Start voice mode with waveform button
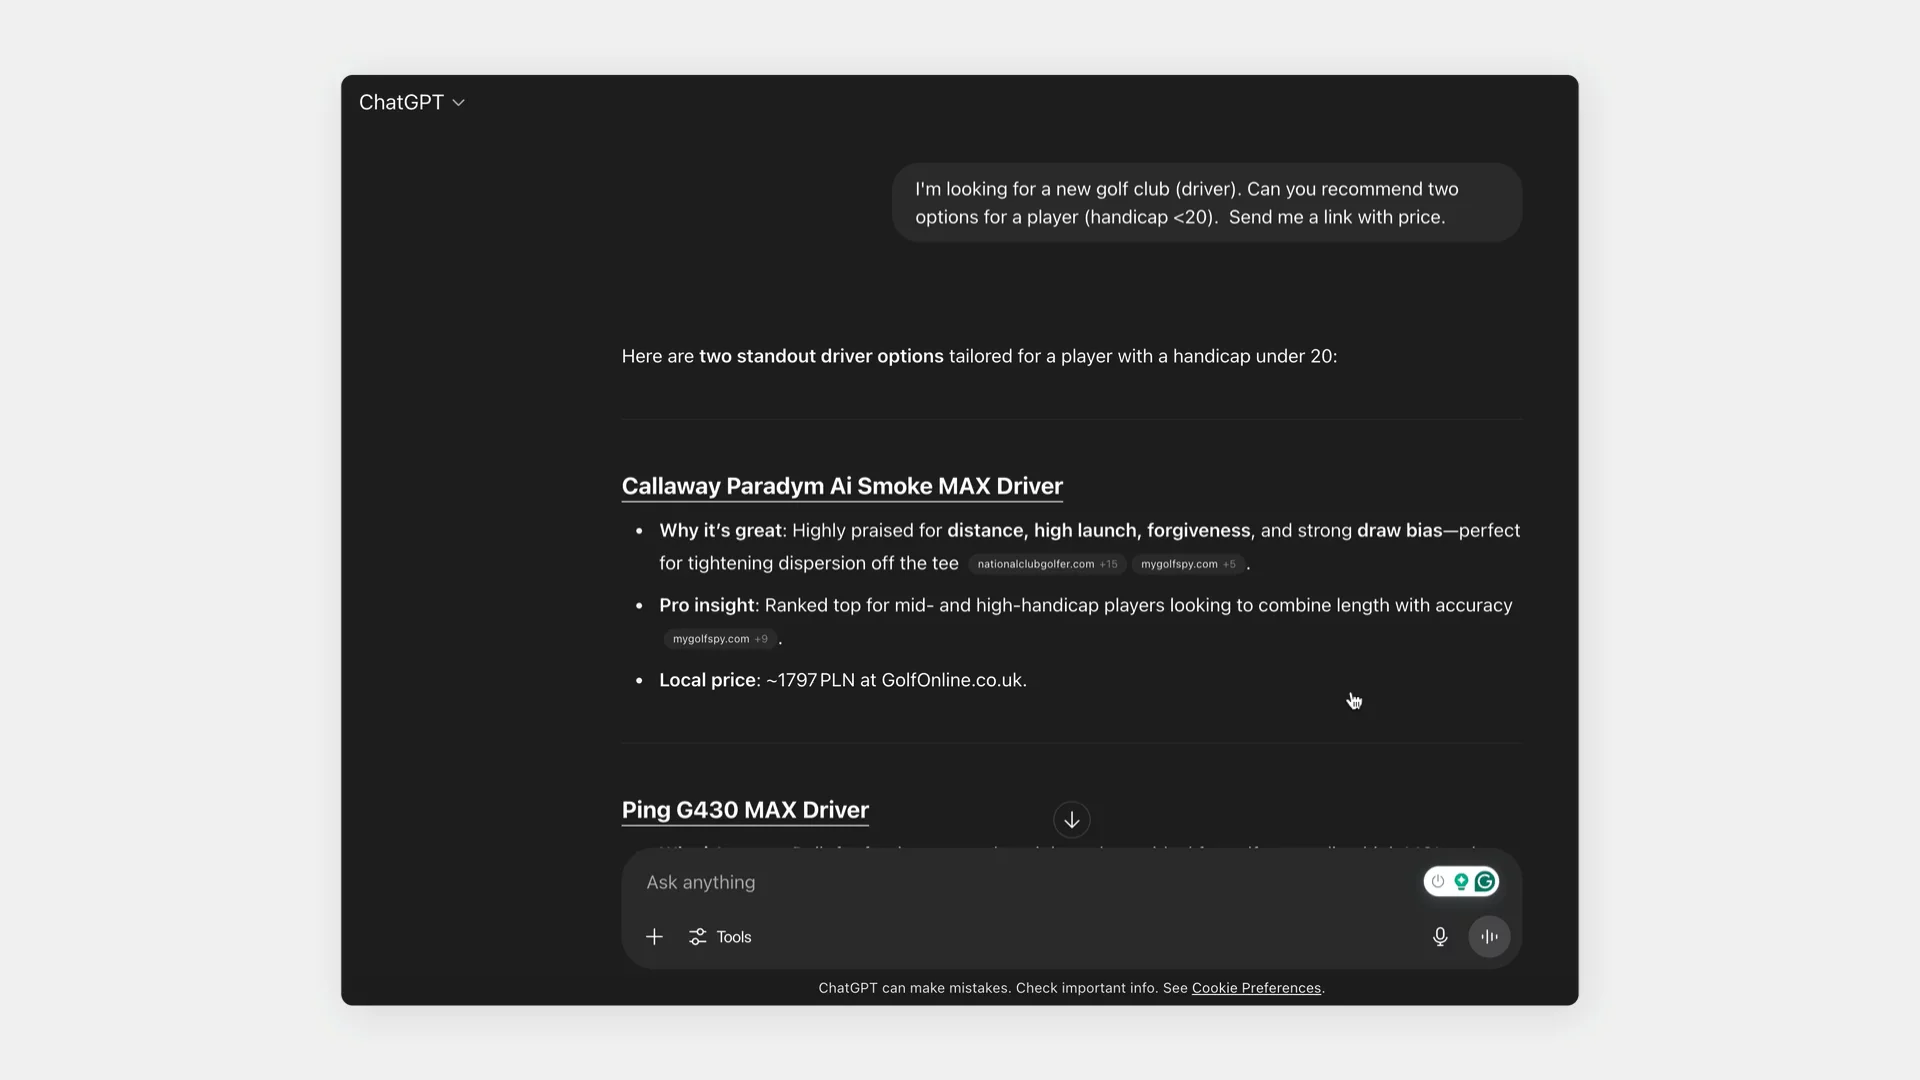 [x=1489, y=937]
